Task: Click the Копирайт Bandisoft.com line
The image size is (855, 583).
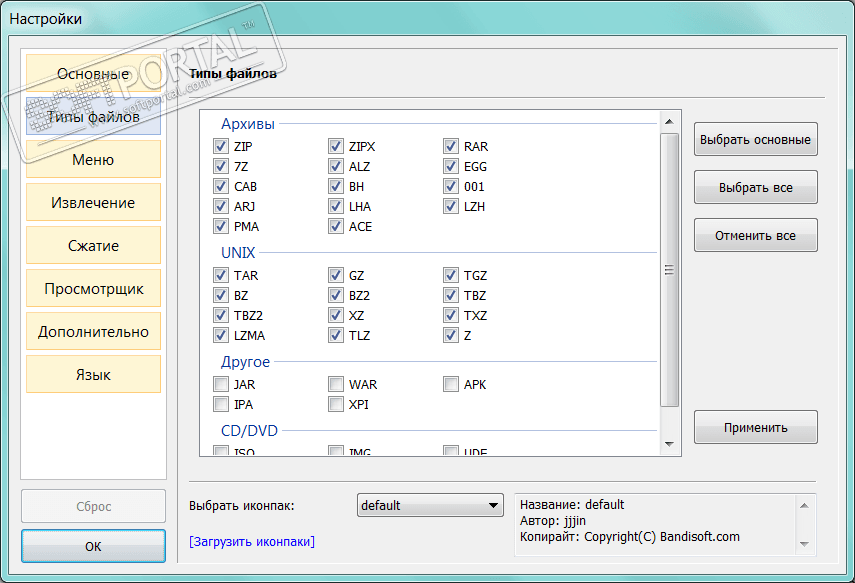Action: pos(630,537)
